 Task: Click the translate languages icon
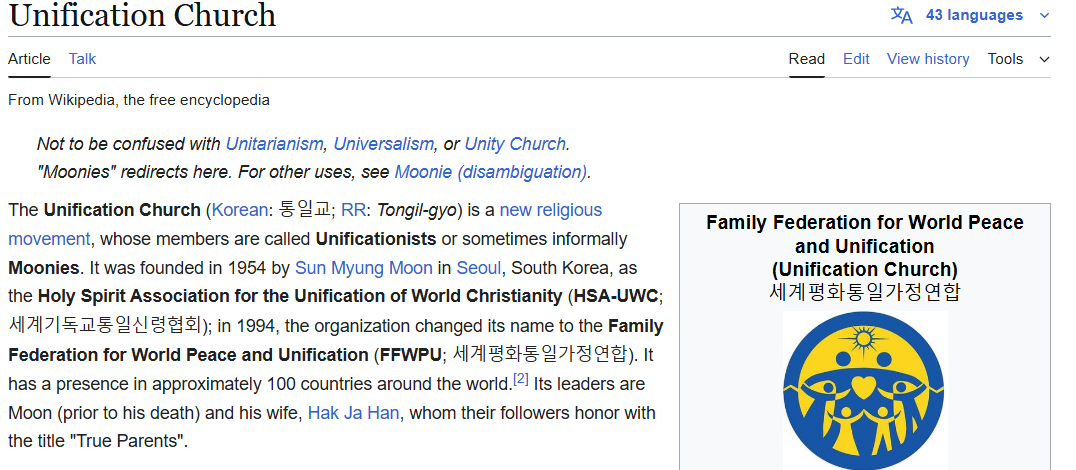point(901,15)
